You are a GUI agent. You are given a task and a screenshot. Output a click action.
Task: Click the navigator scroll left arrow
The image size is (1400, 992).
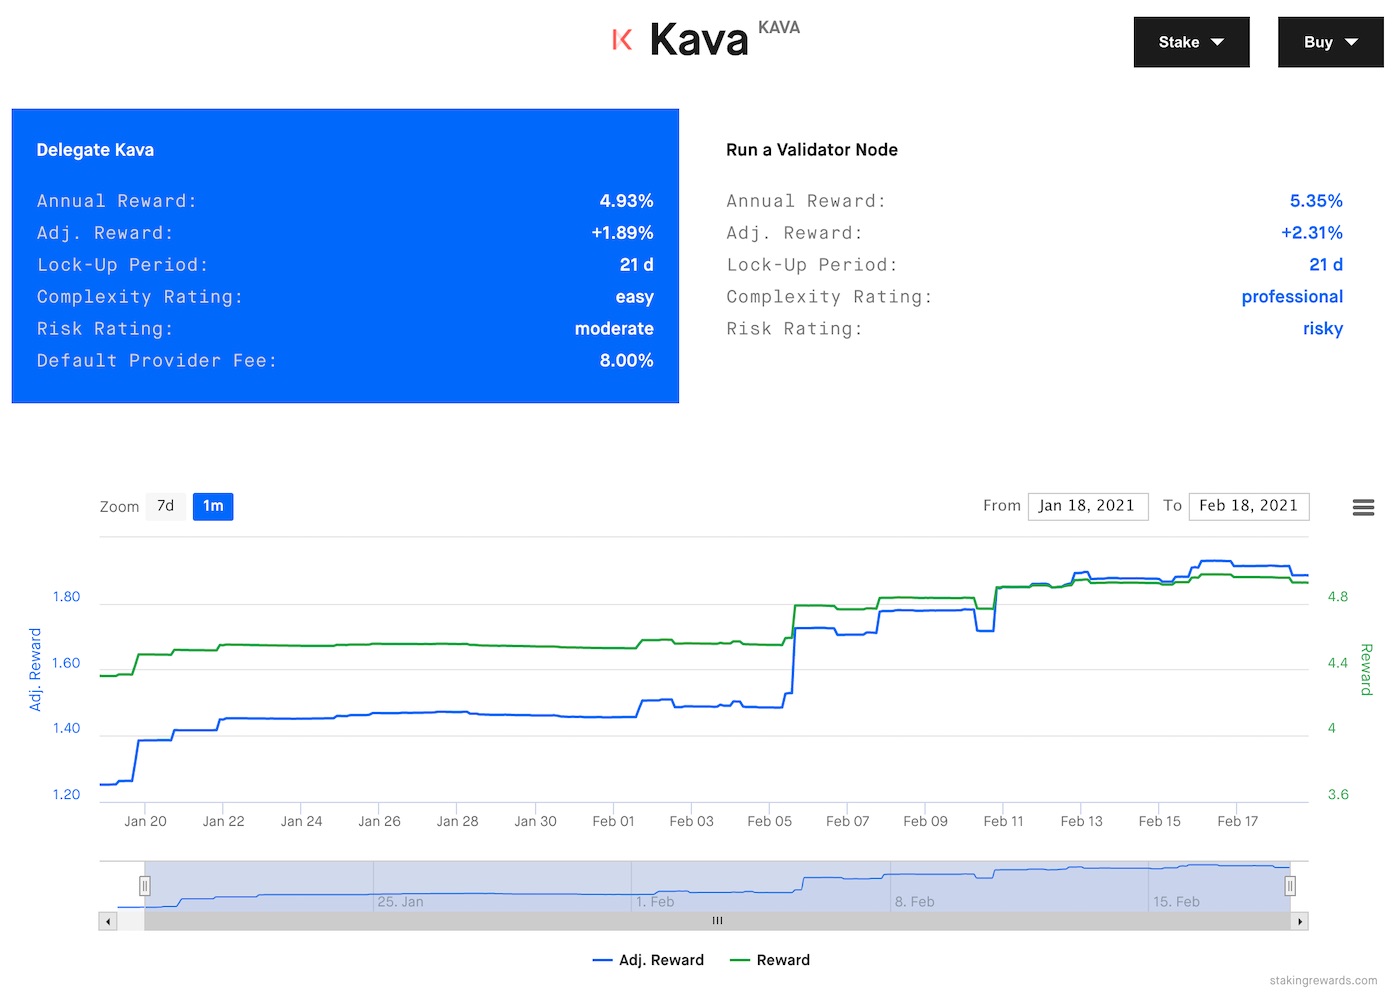pos(108,921)
